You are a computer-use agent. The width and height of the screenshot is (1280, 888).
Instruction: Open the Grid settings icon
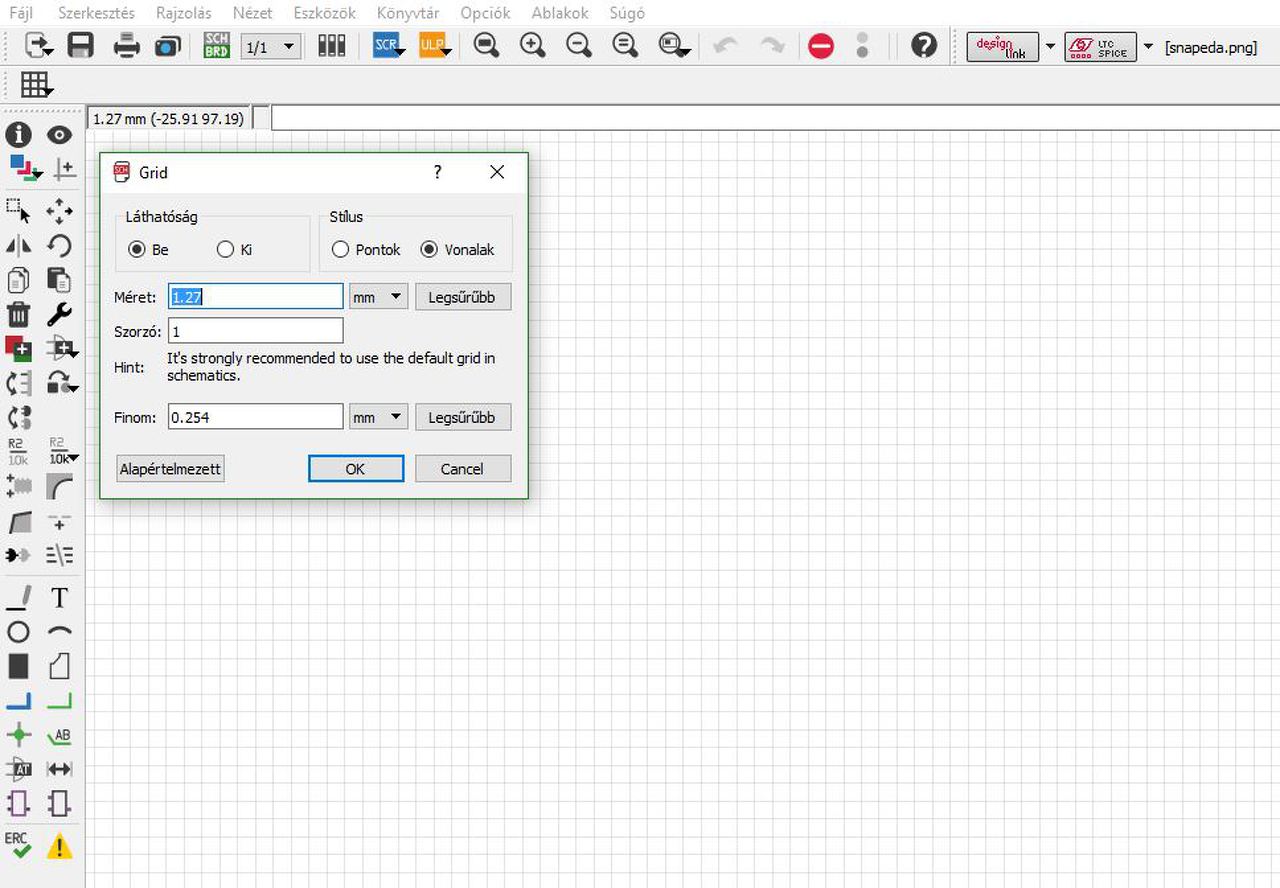[x=37, y=85]
